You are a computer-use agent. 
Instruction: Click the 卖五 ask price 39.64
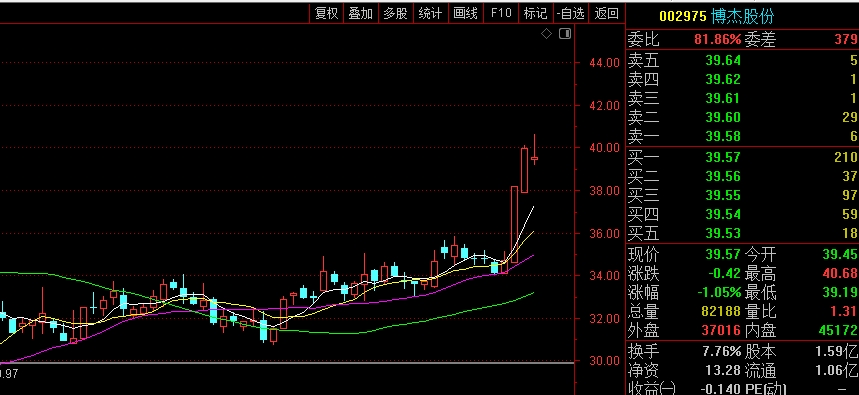[x=723, y=60]
